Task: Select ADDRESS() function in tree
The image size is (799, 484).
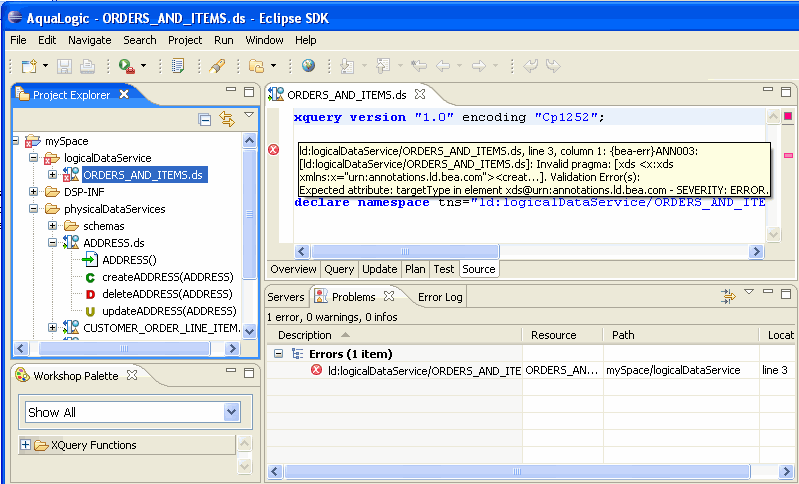Action: pos(129,260)
